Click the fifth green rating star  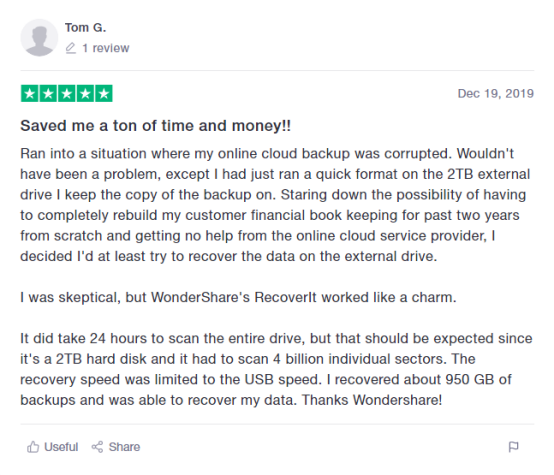click(x=104, y=94)
